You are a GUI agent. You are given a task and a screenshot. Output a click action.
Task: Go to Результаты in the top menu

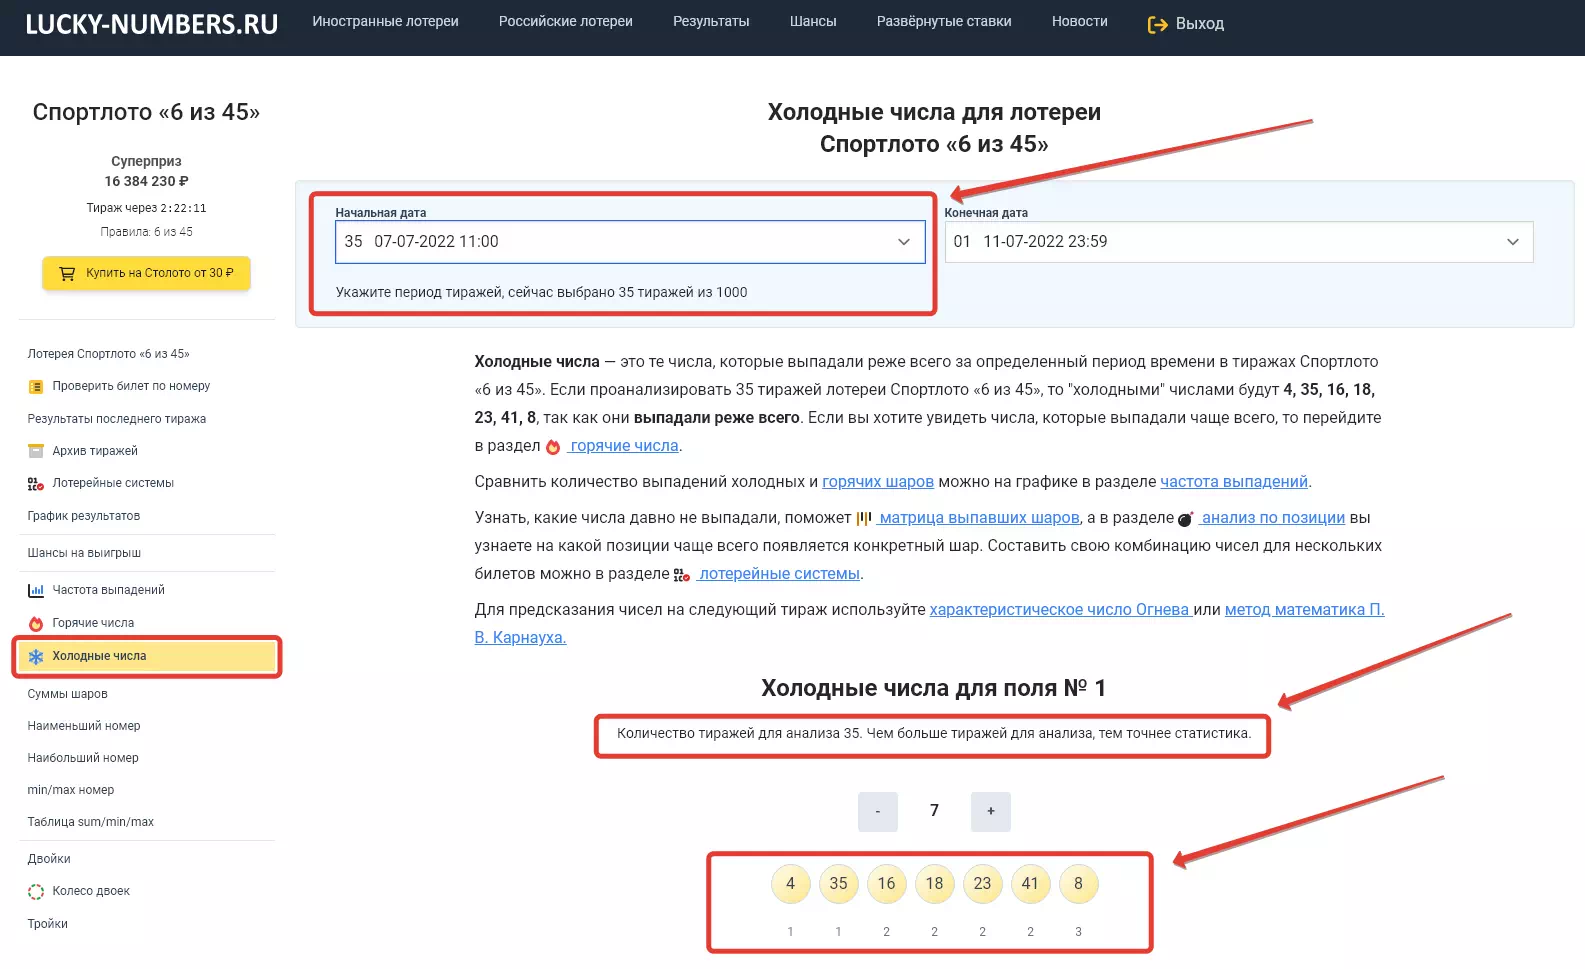point(711,21)
